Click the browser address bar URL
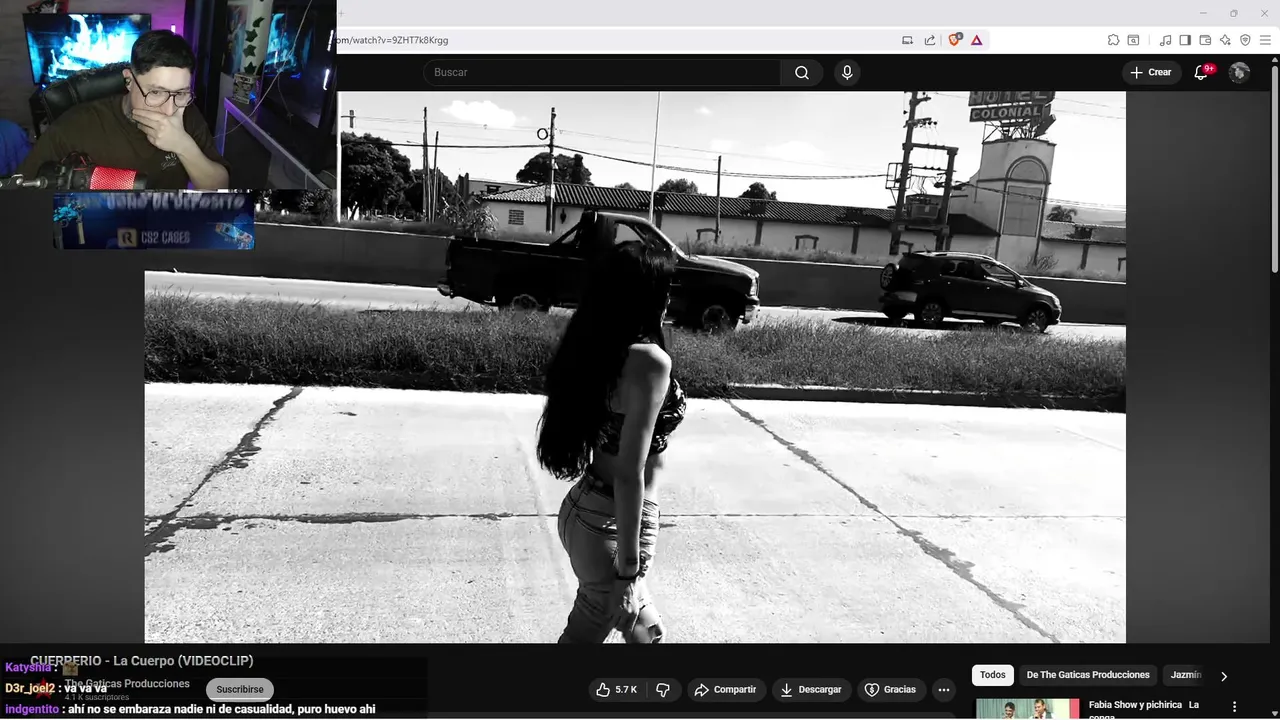This screenshot has height=720, width=1280. (393, 40)
